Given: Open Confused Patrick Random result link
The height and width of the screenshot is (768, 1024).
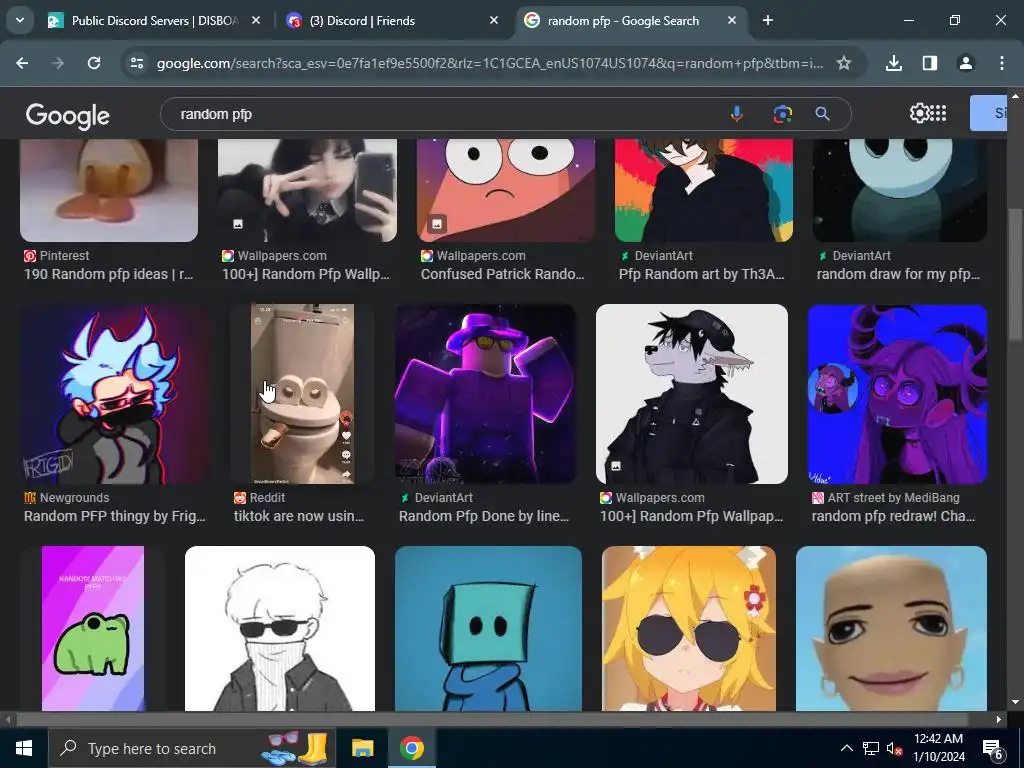Looking at the screenshot, I should coord(502,274).
